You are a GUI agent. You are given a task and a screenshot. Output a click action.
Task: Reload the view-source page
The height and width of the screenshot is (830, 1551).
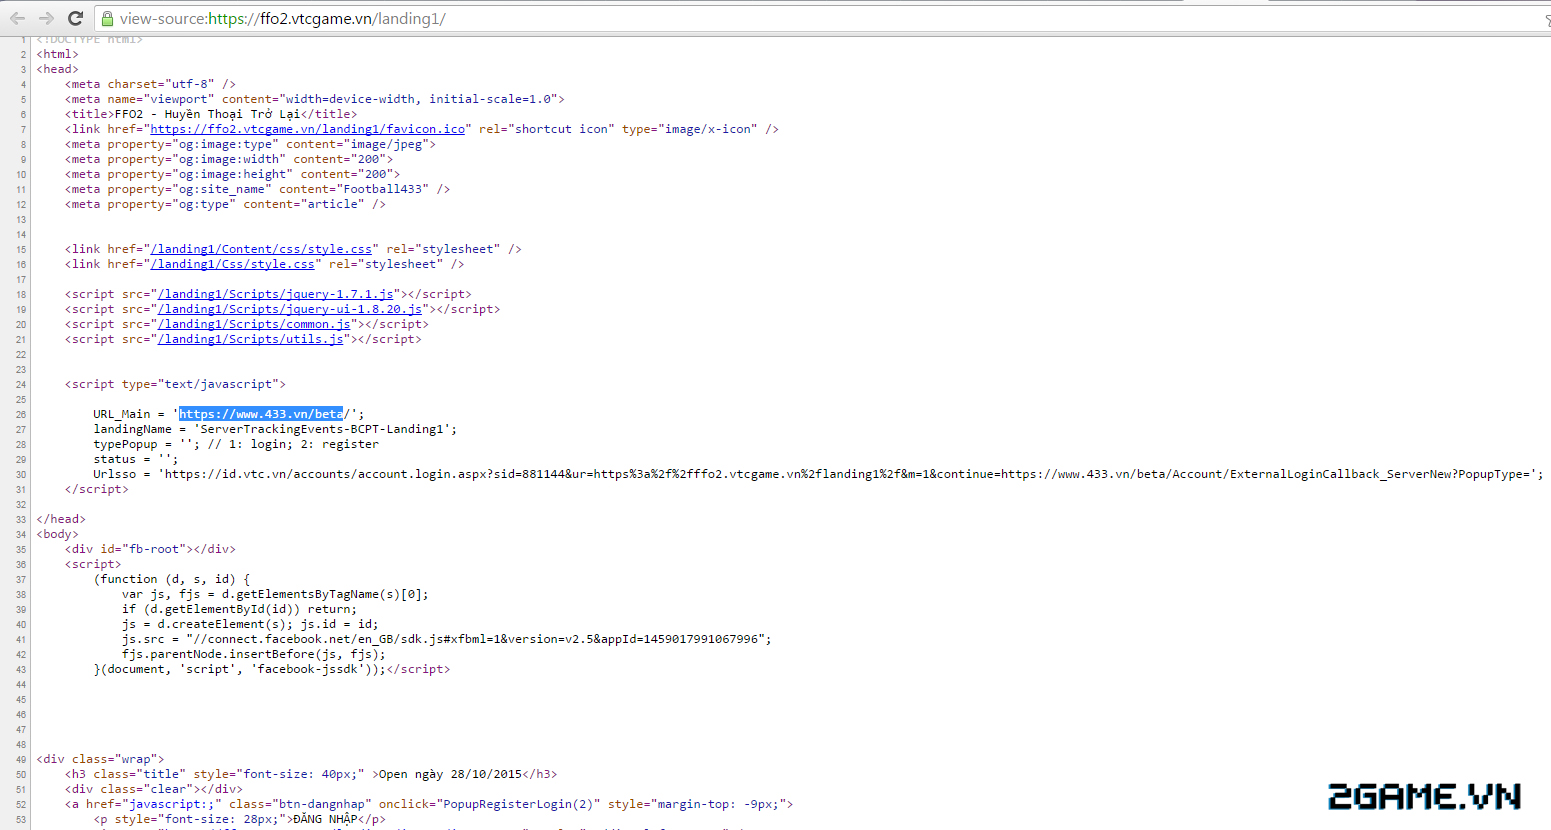point(75,18)
